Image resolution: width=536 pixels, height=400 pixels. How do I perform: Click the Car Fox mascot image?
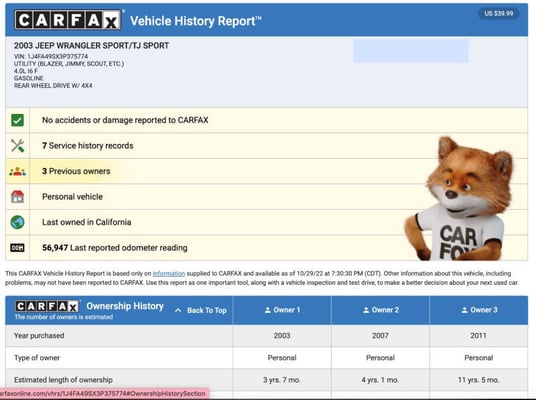(460, 198)
